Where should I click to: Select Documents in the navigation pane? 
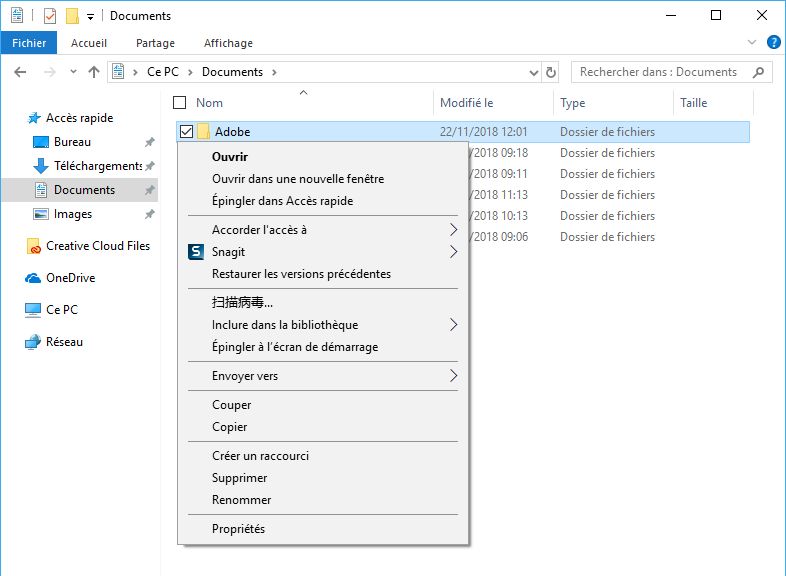tap(84, 190)
